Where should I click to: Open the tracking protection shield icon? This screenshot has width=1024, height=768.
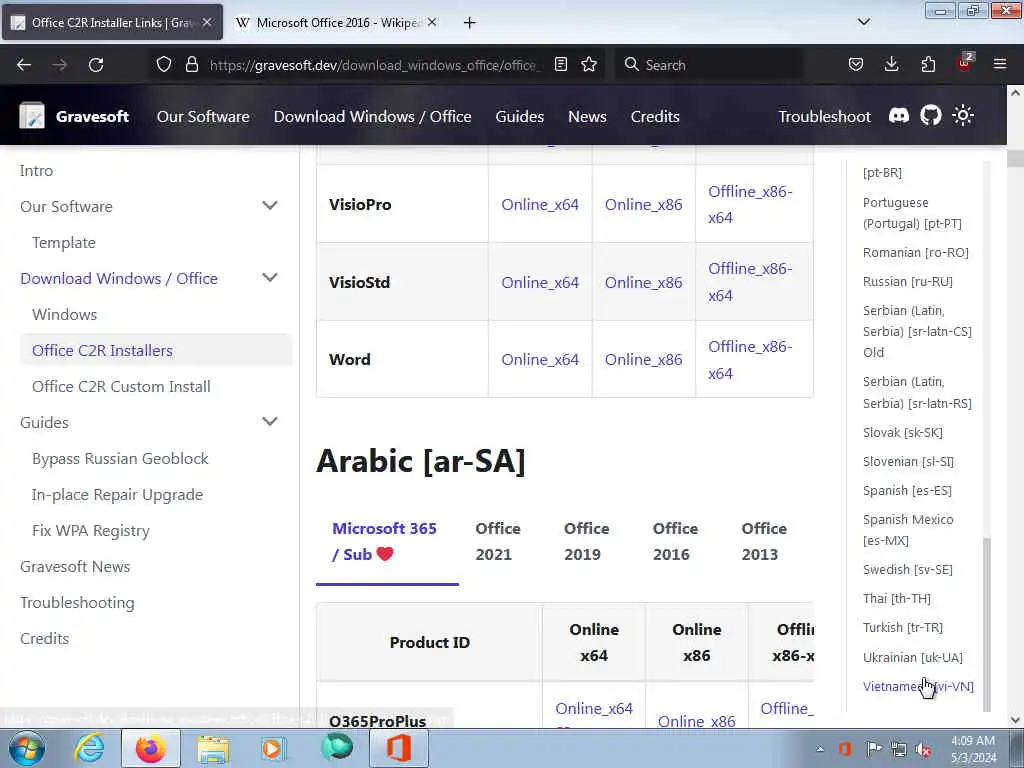pyautogui.click(x=164, y=65)
